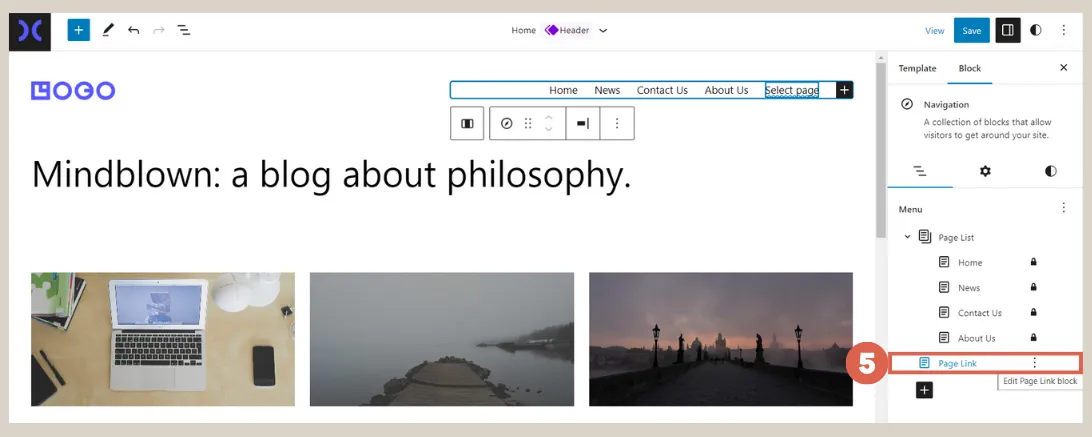Click the Mindblown blog heading text
This screenshot has height=437, width=1092.
click(x=332, y=174)
